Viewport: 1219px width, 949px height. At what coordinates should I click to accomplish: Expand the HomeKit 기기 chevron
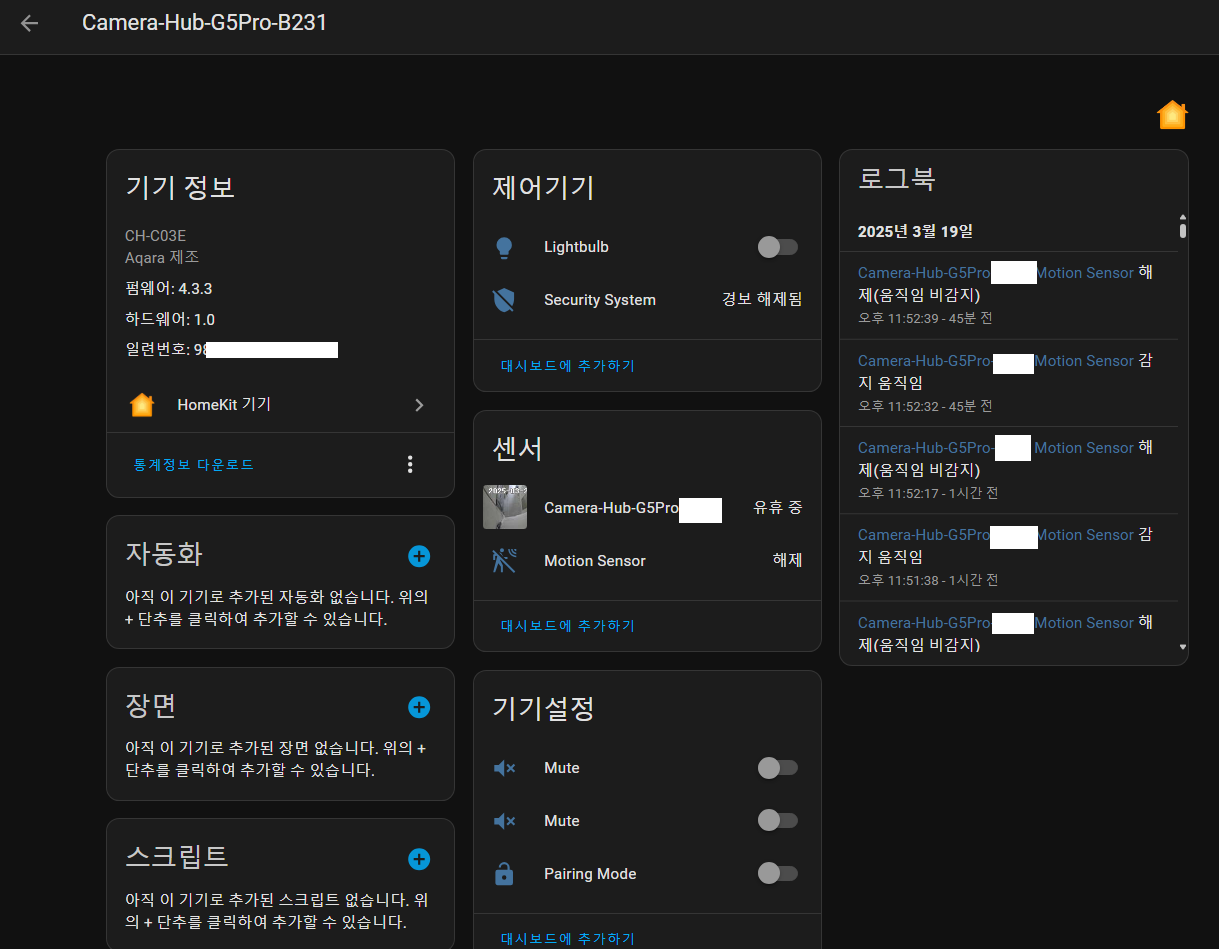(x=419, y=405)
